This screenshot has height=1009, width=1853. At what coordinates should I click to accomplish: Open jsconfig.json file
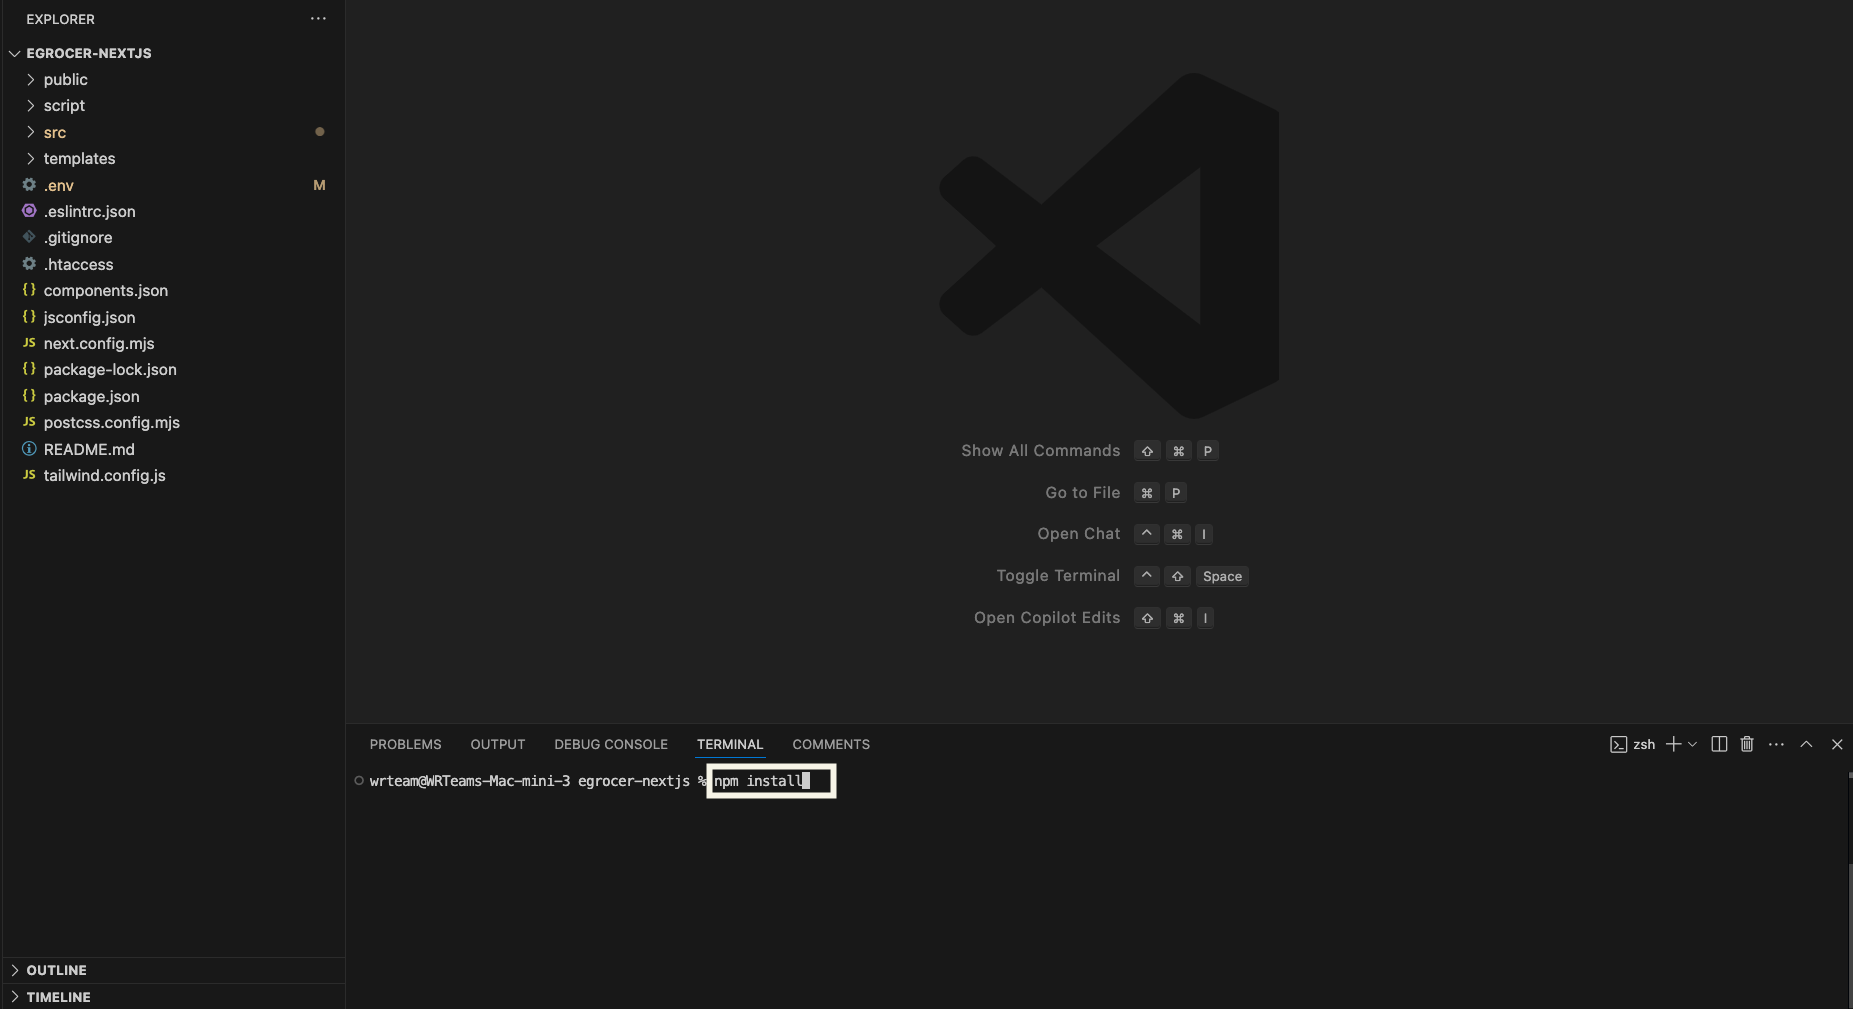(x=90, y=317)
